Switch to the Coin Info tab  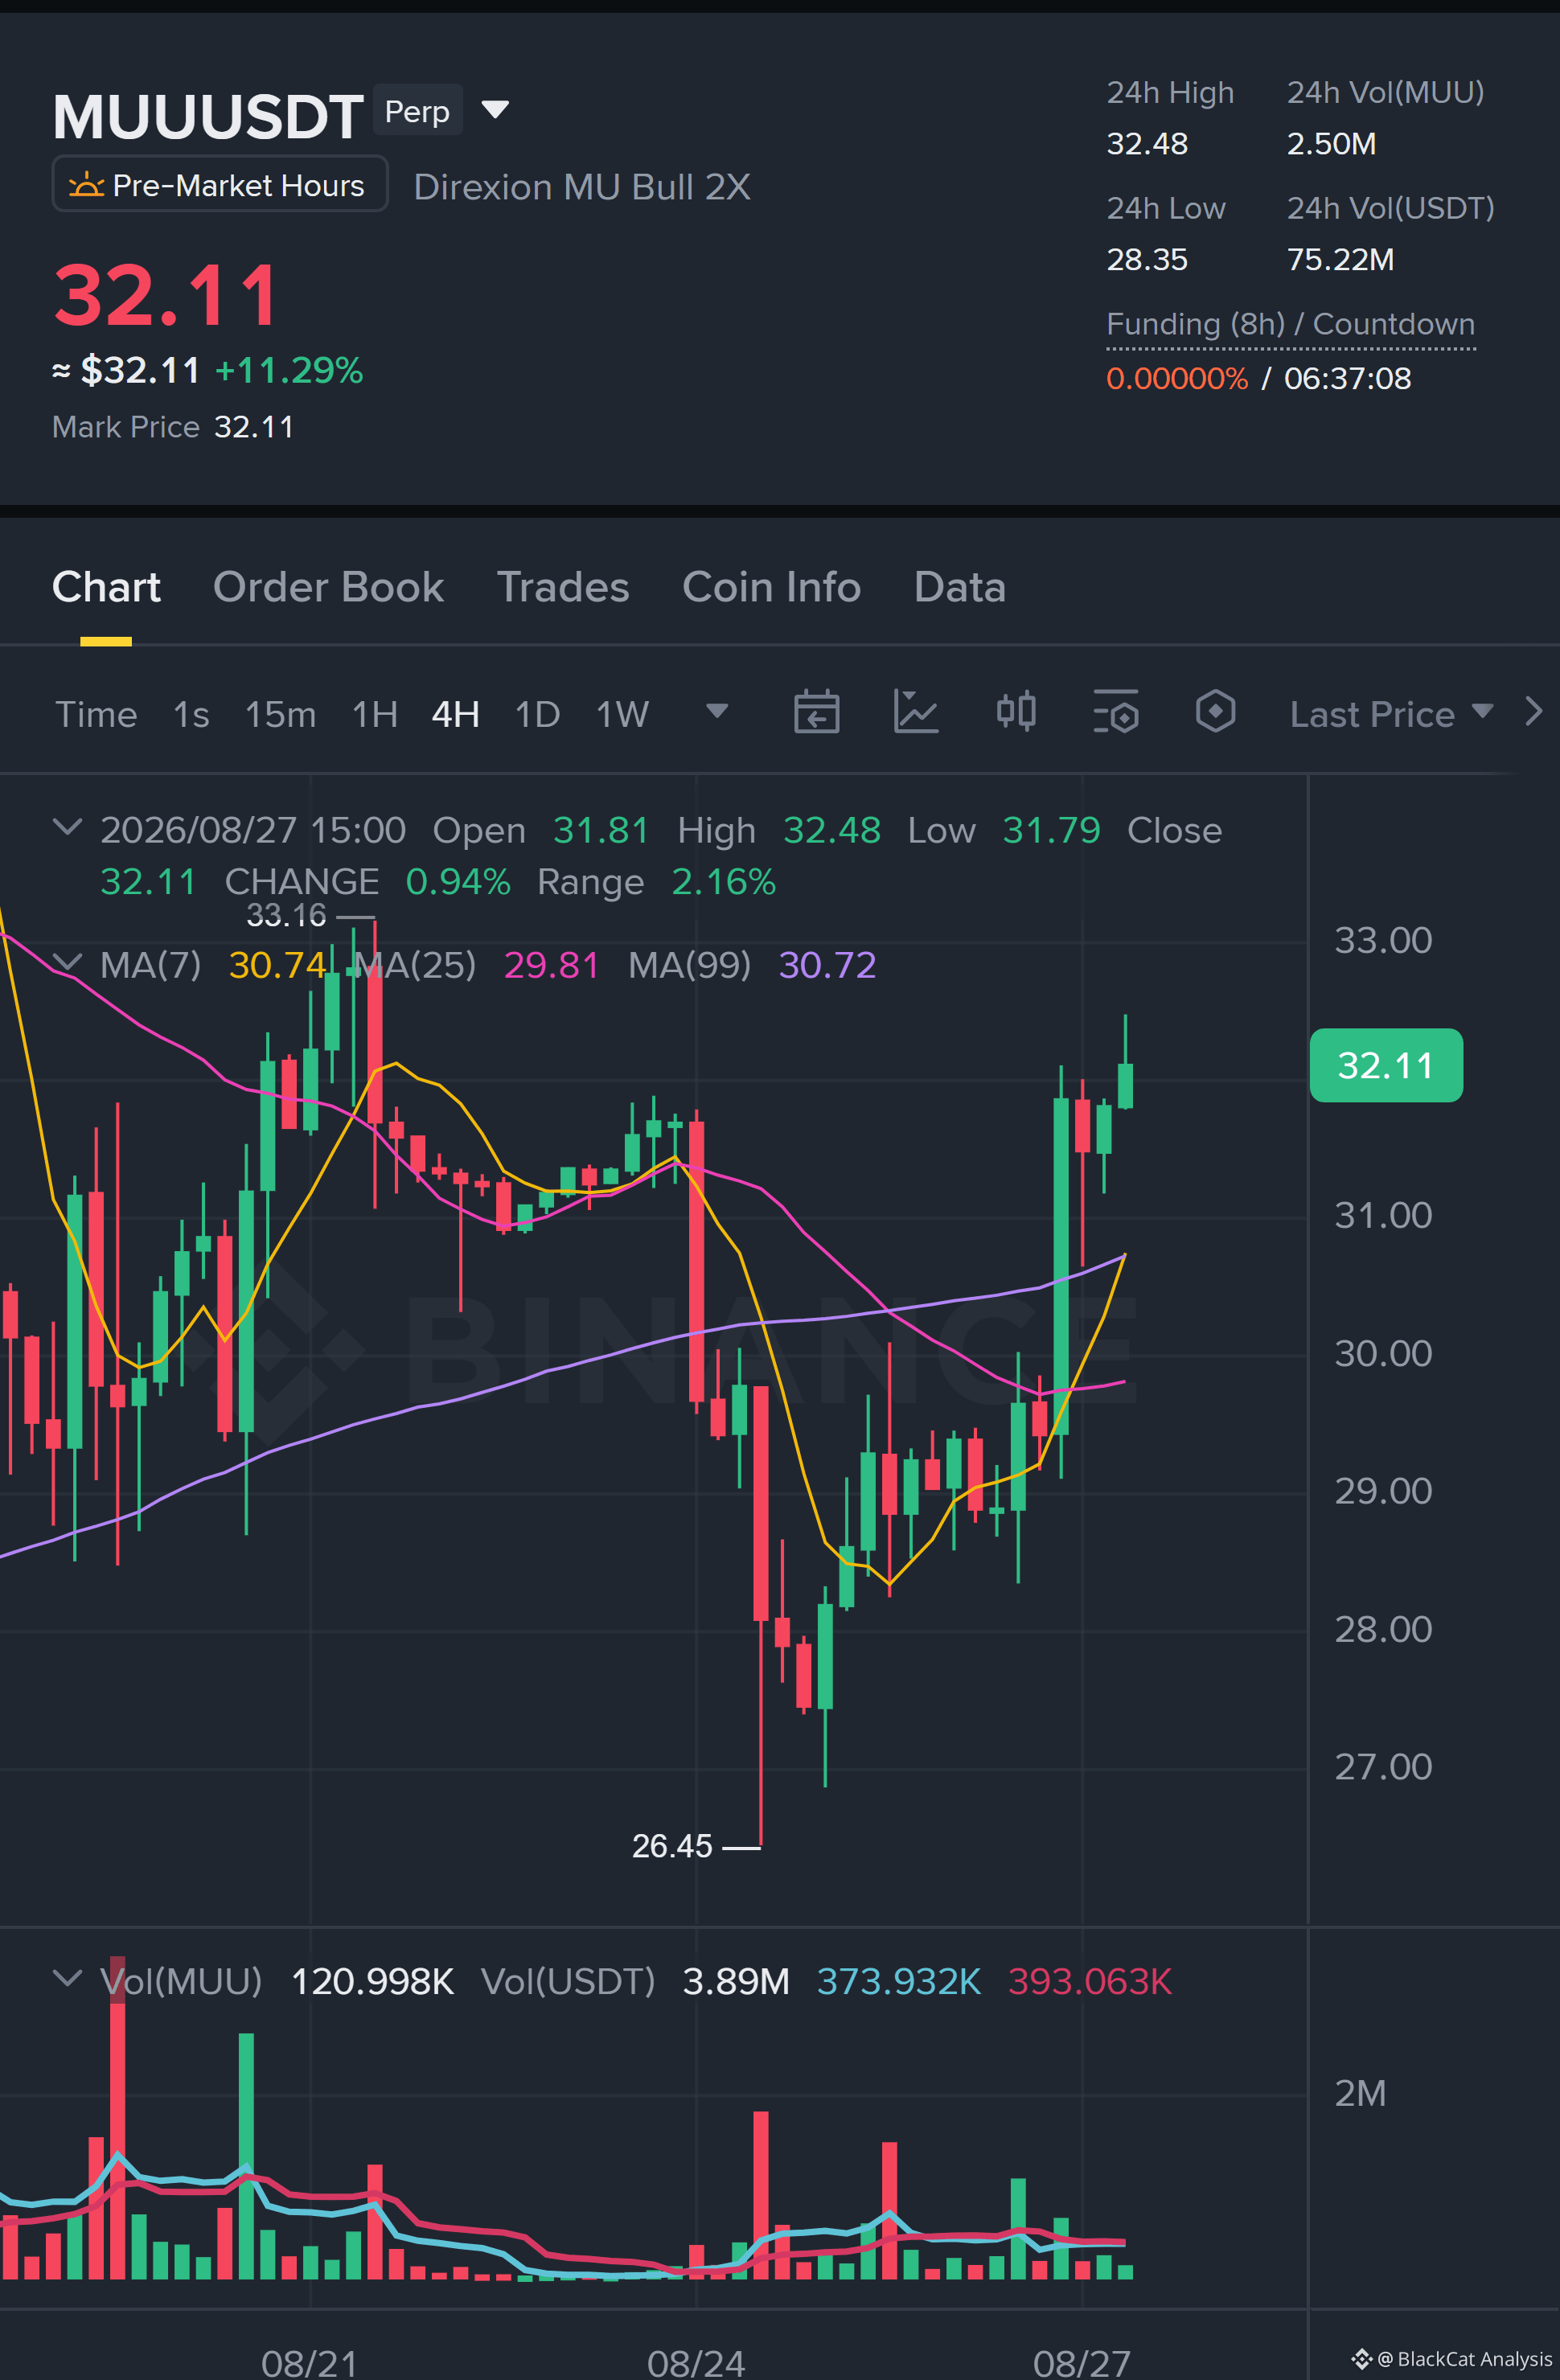click(x=771, y=587)
